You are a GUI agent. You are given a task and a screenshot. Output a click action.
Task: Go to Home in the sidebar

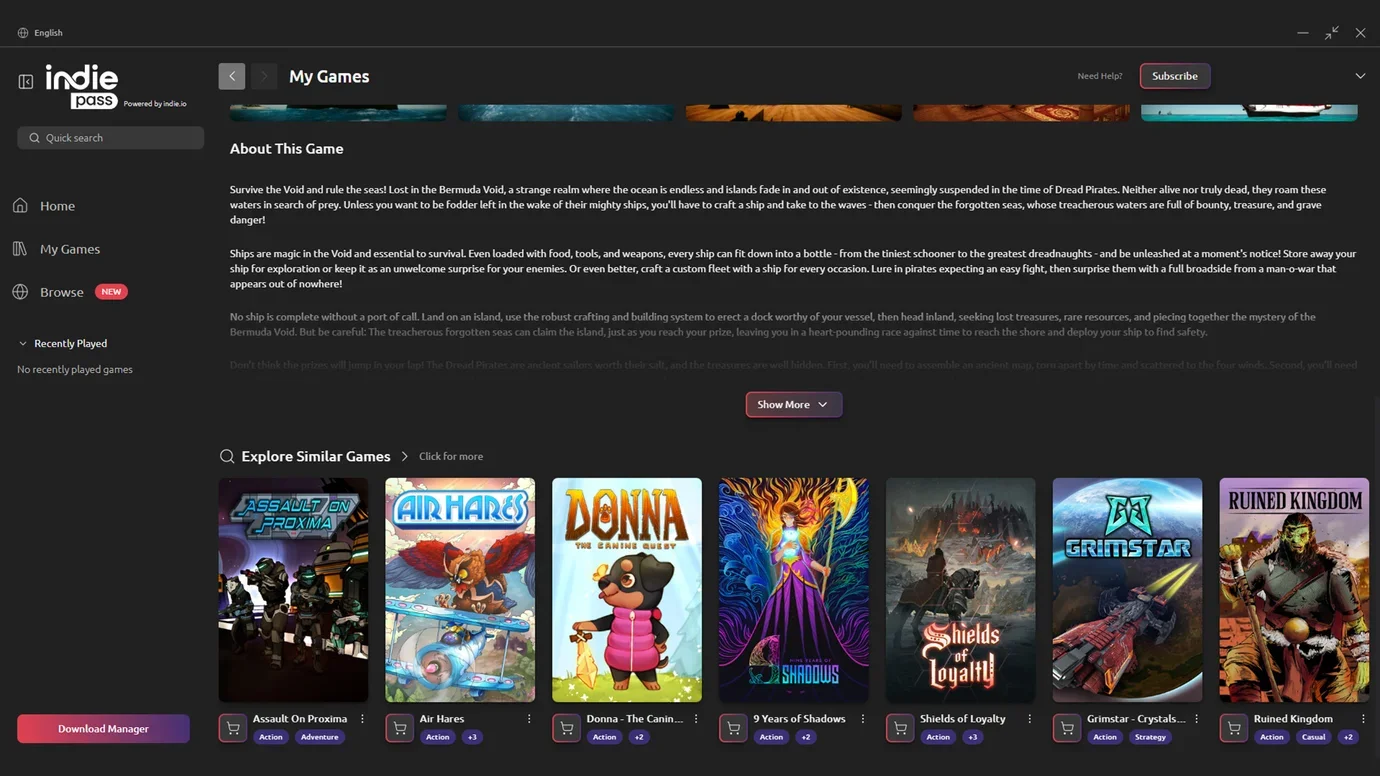tap(57, 206)
